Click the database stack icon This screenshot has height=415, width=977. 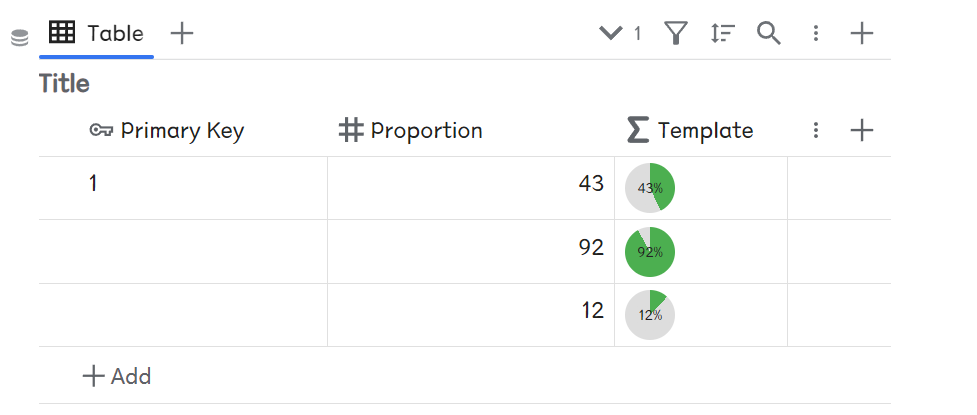tap(19, 39)
